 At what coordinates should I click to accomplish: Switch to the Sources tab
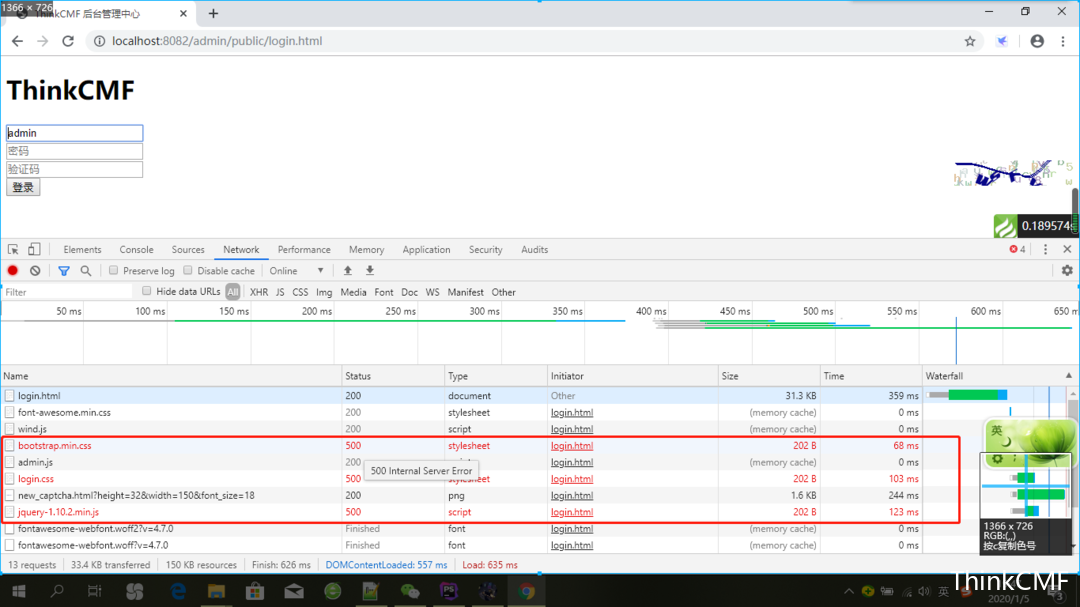(188, 249)
